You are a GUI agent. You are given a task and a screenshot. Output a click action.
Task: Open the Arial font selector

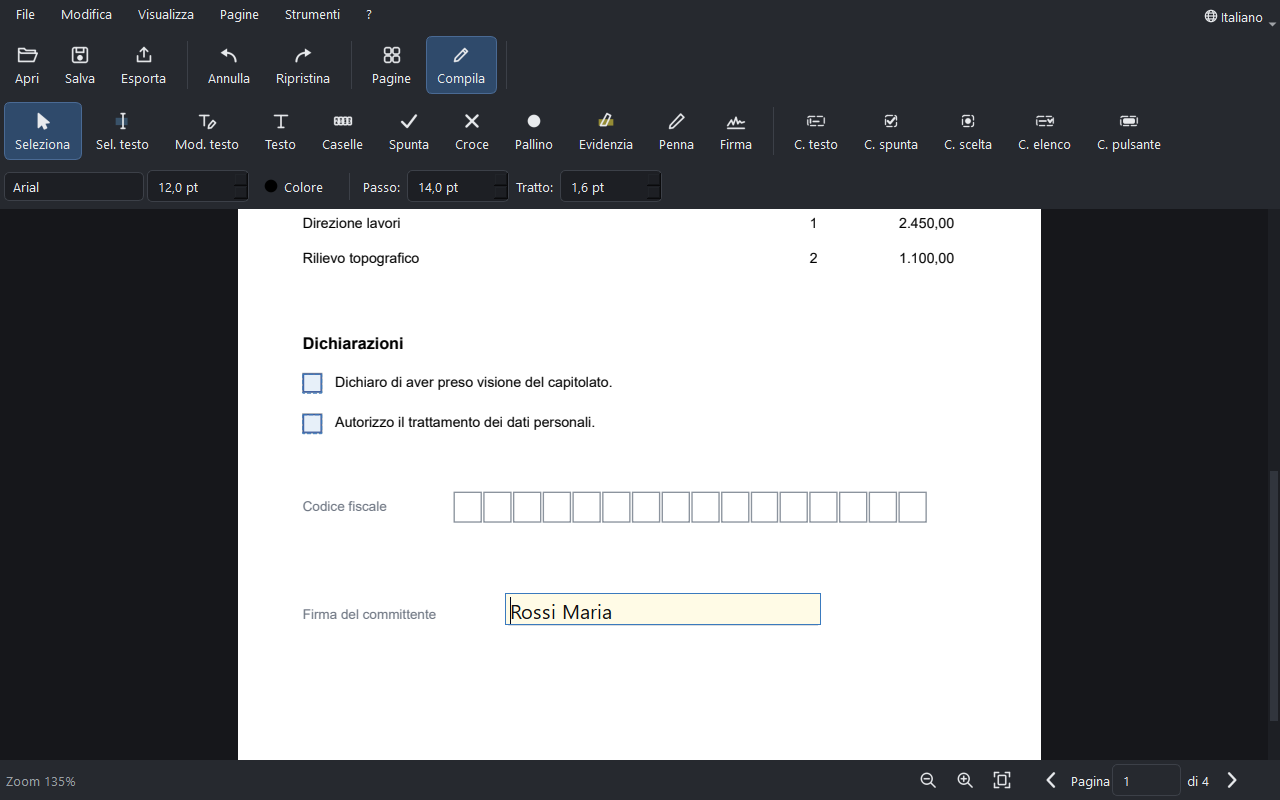(x=74, y=187)
